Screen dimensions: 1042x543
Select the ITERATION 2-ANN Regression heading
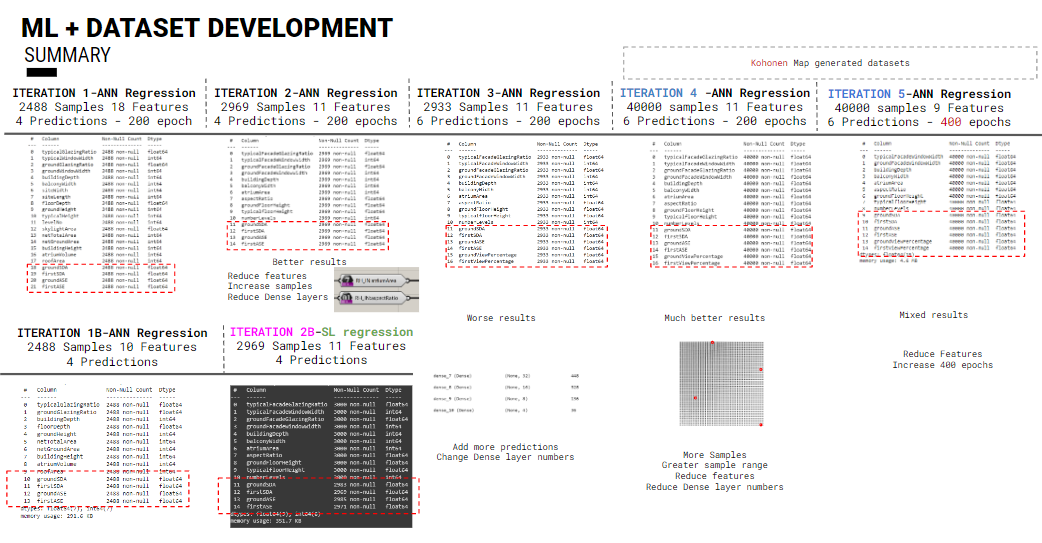[x=305, y=93]
